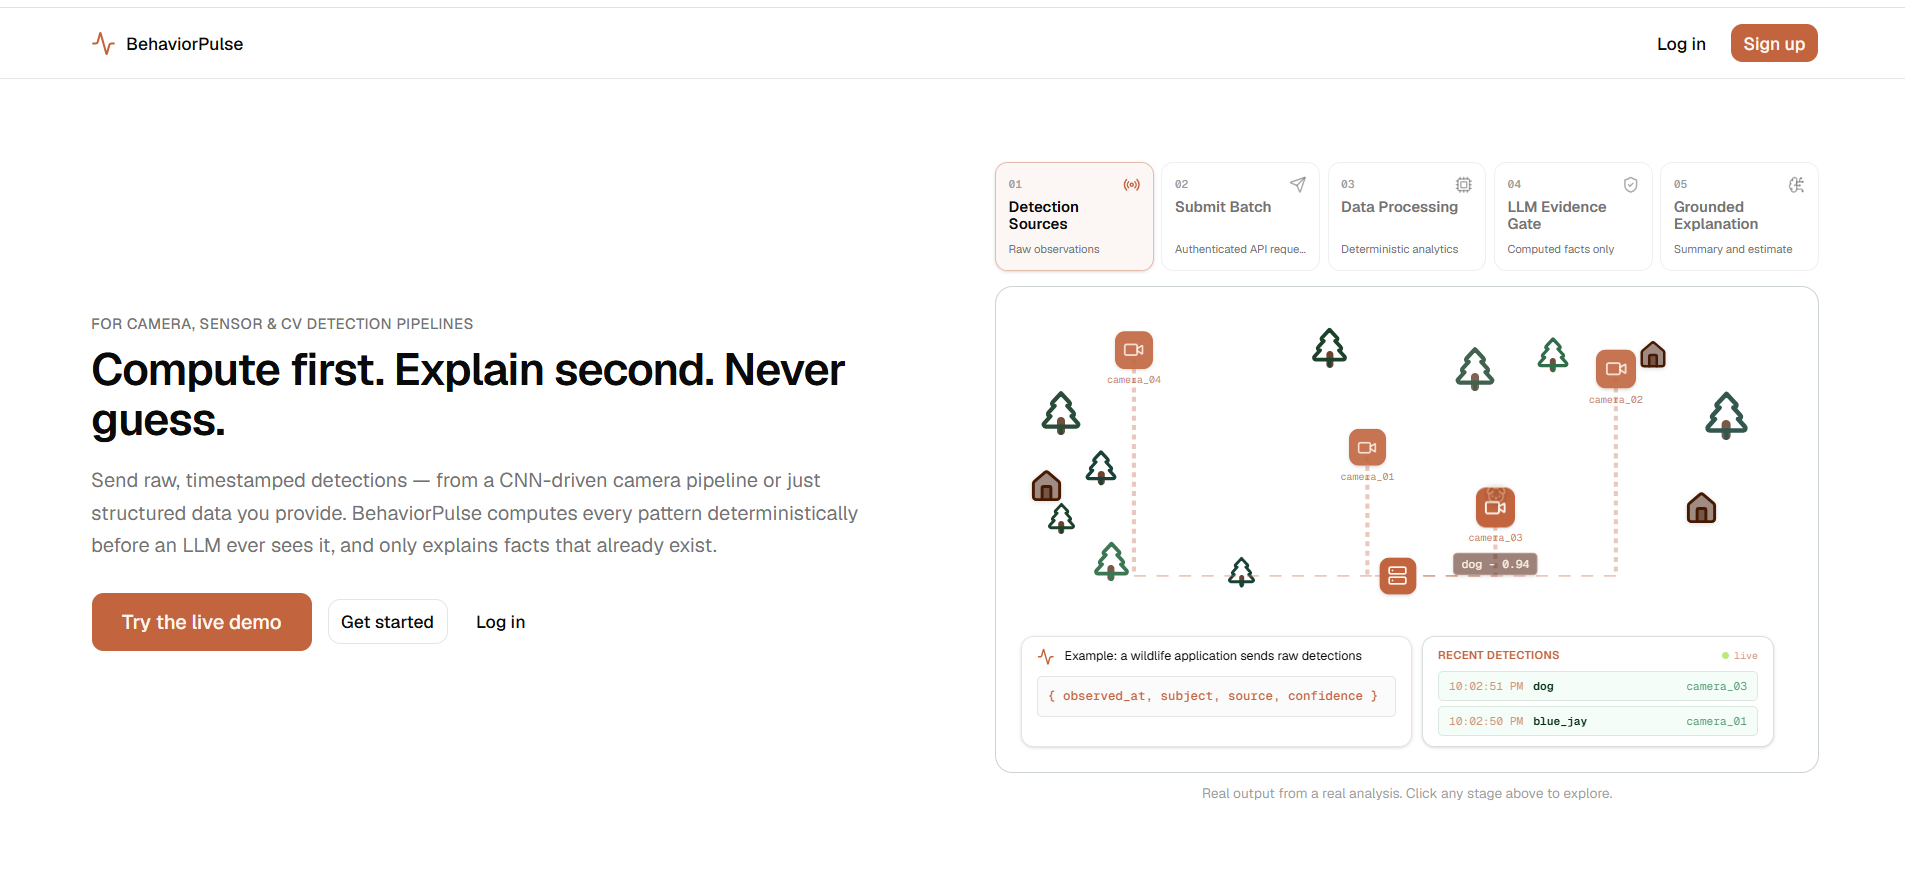Click the Get started button

pos(387,622)
